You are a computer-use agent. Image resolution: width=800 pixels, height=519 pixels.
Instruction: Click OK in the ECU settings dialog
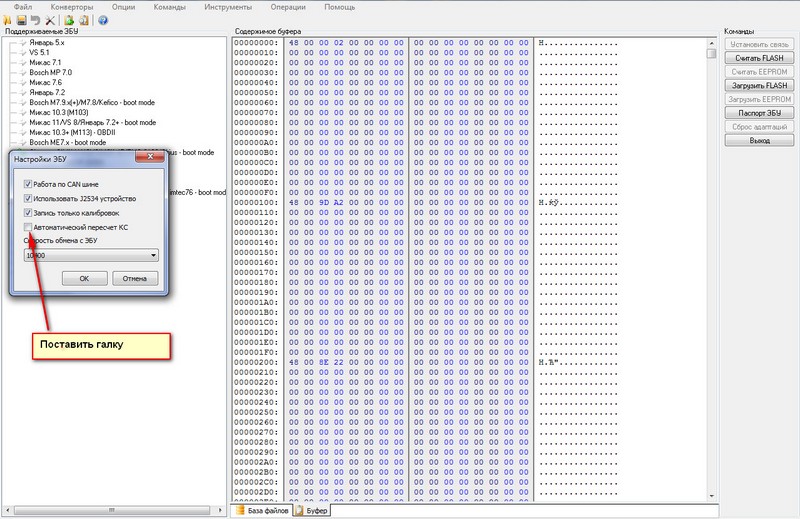point(85,278)
